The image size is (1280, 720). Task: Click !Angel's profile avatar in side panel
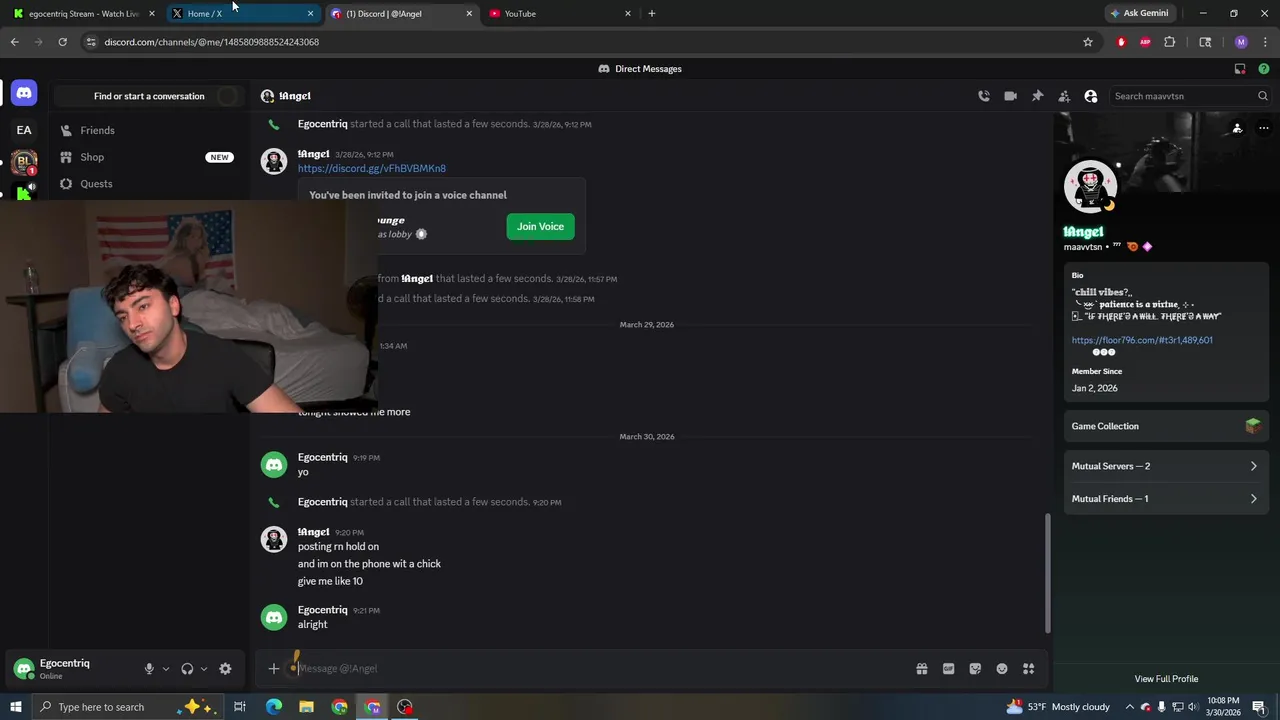[x=1090, y=186]
